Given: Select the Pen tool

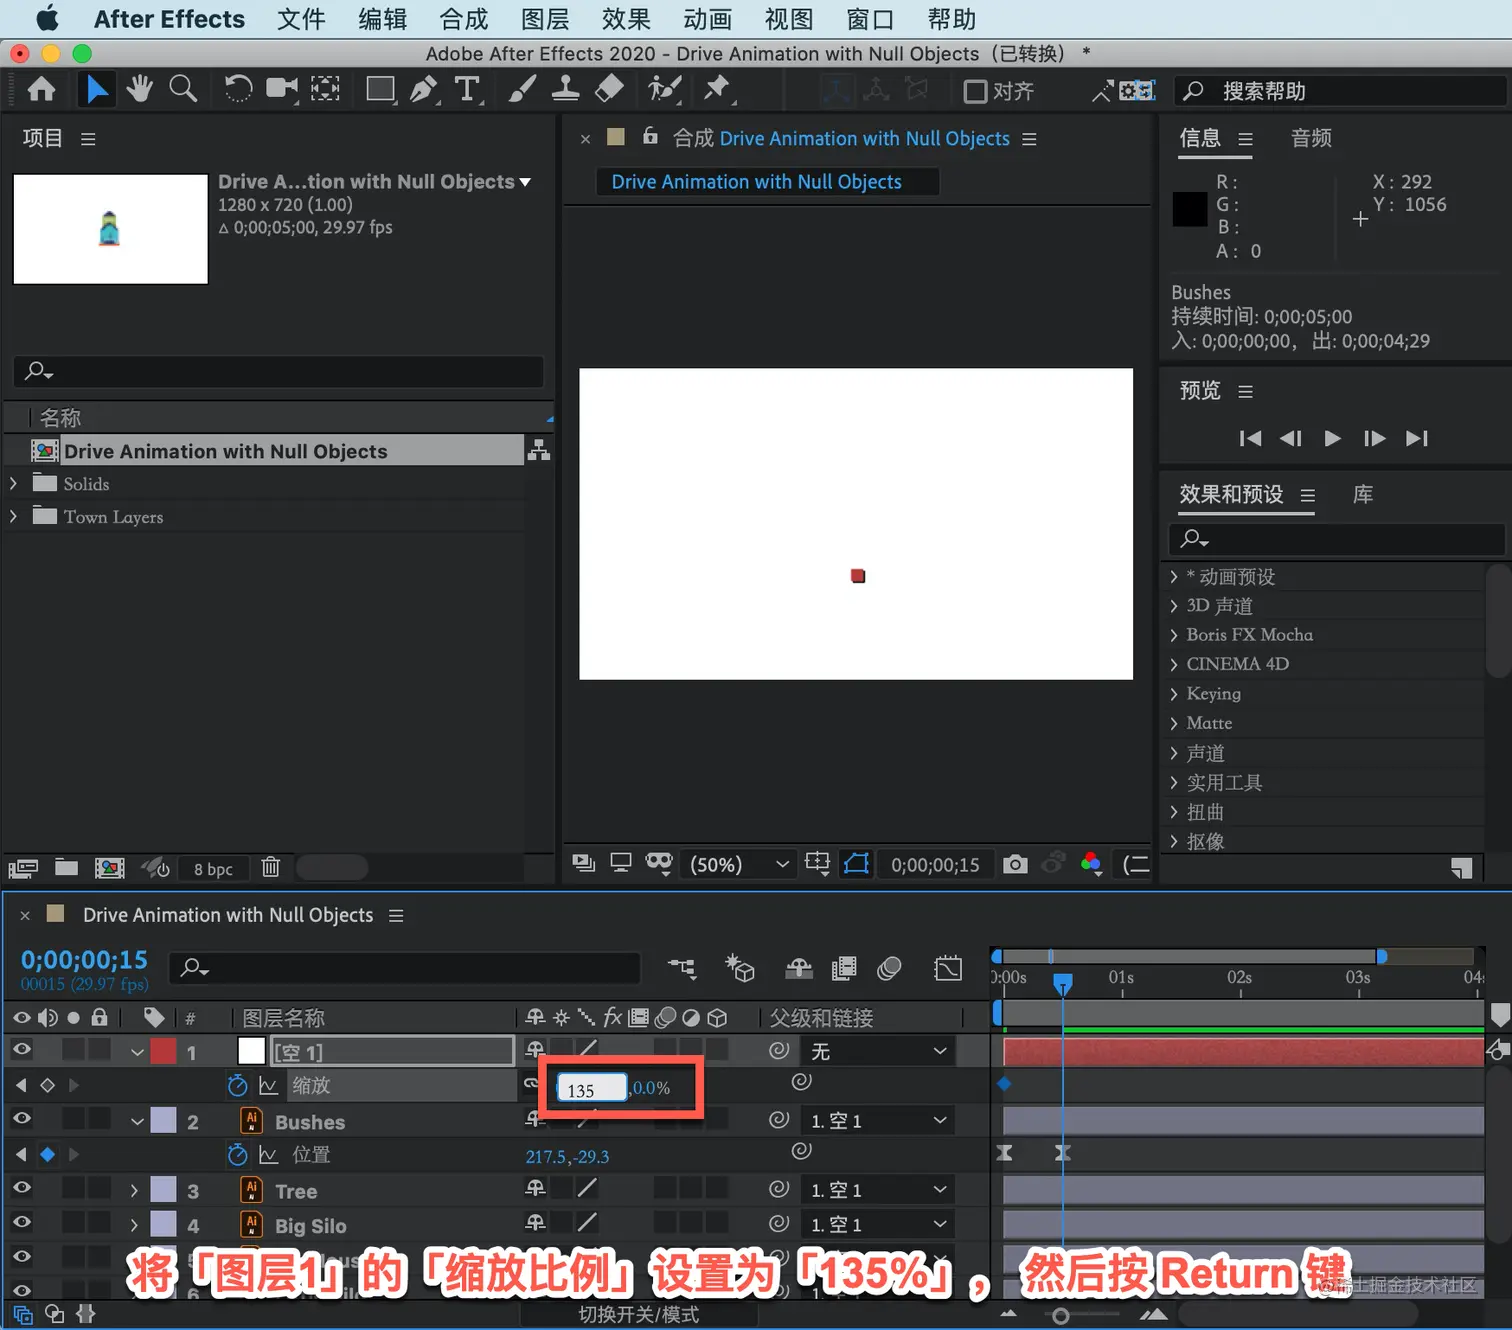Looking at the screenshot, I should click(x=424, y=89).
